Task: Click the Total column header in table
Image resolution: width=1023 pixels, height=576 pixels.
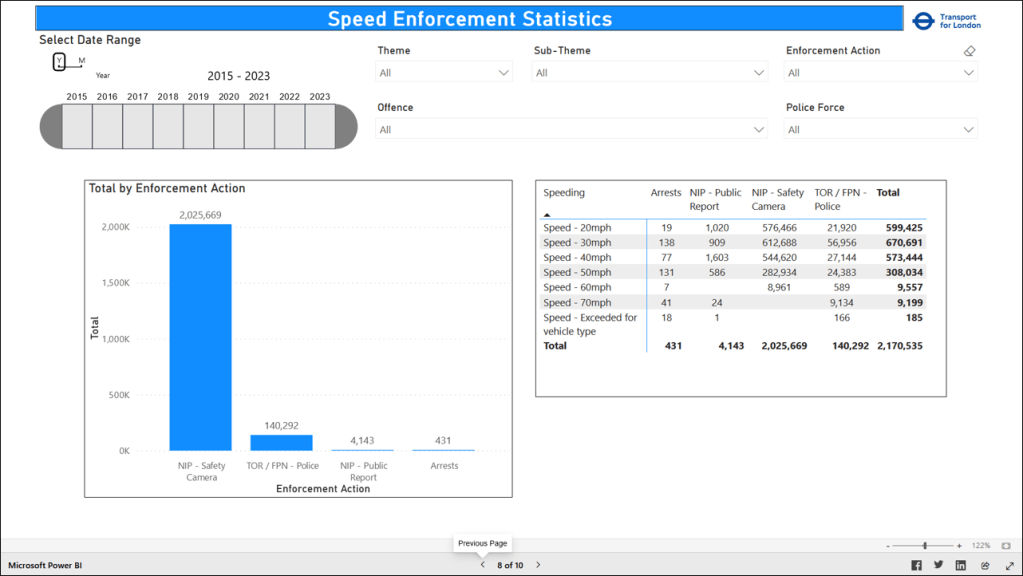Action: 888,193
